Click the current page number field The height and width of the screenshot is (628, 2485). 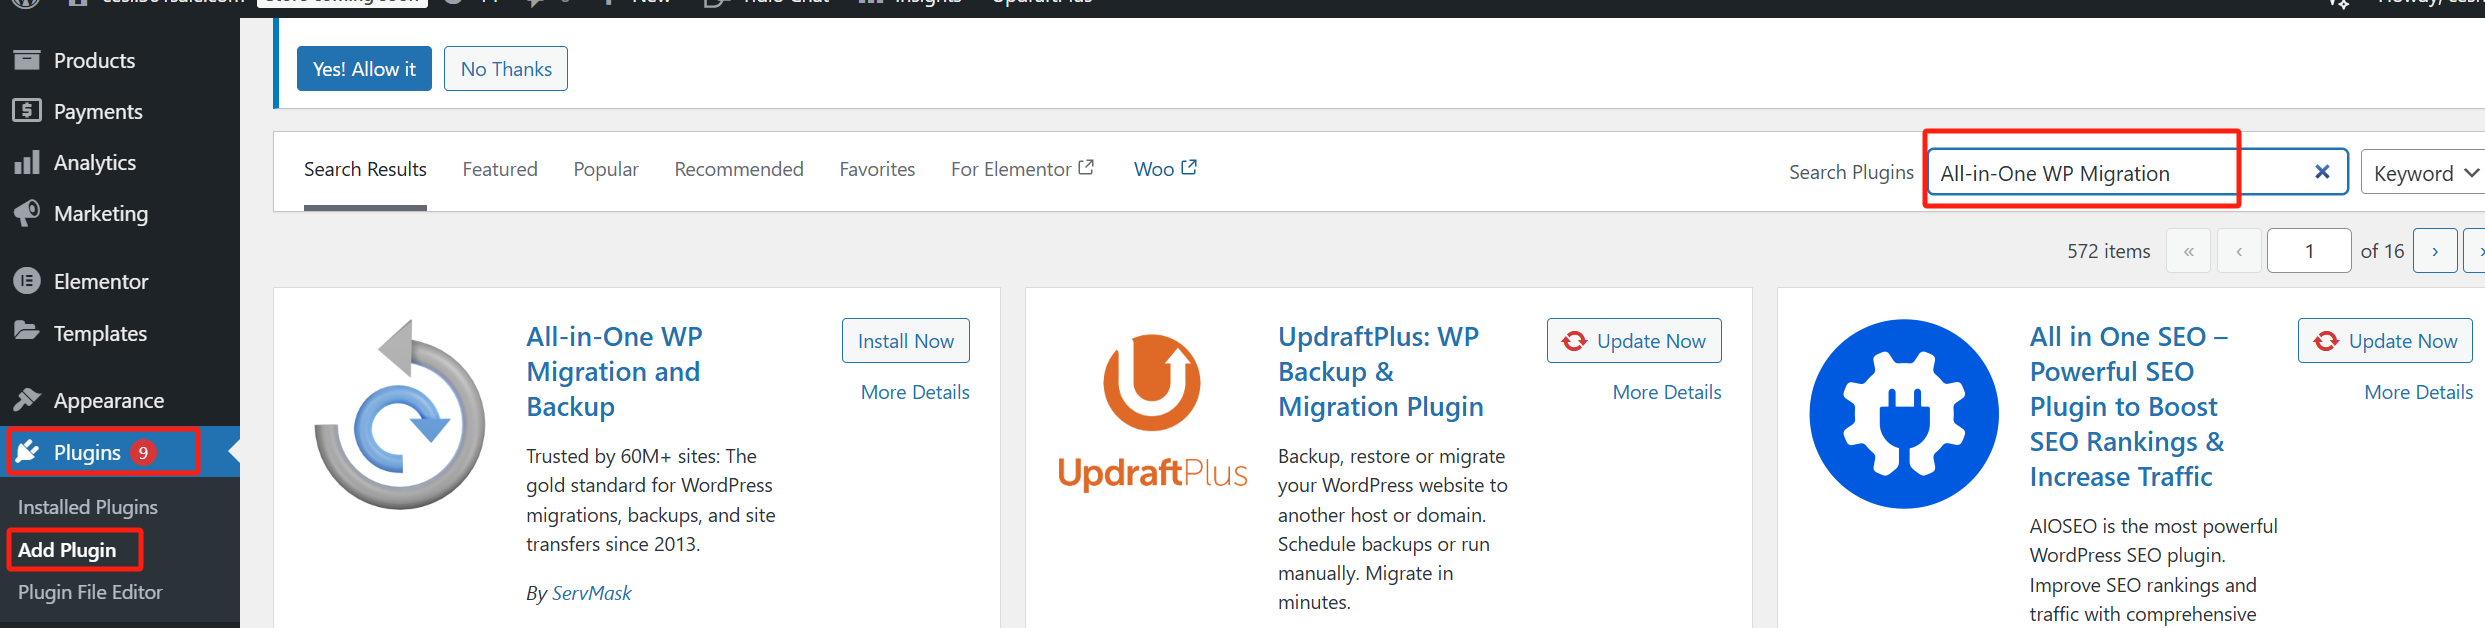click(2309, 251)
